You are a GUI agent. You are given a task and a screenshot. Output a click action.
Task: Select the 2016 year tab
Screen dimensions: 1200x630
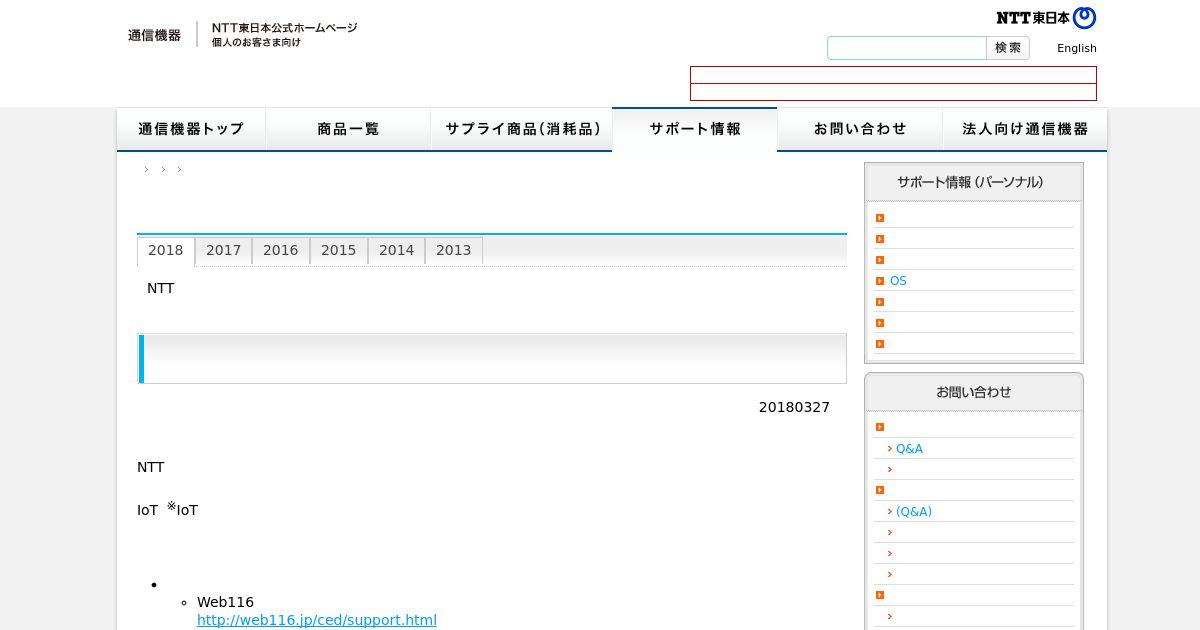[281, 251]
